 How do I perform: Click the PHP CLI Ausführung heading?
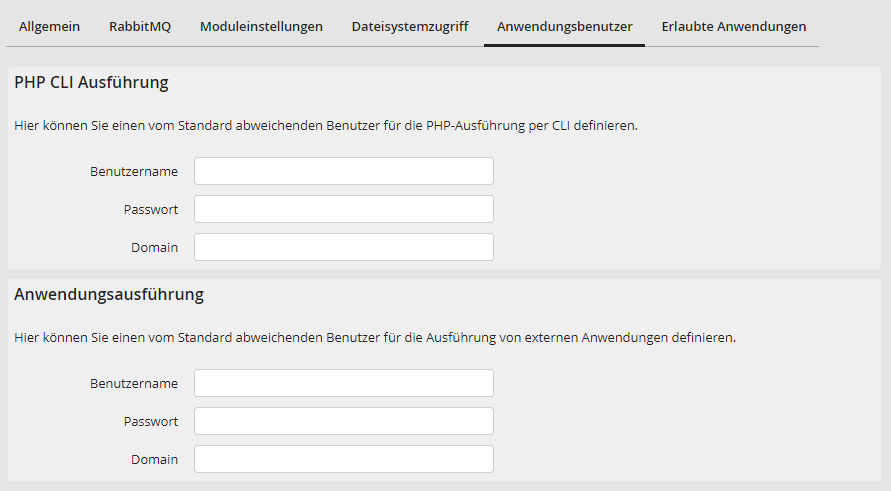[x=91, y=83]
